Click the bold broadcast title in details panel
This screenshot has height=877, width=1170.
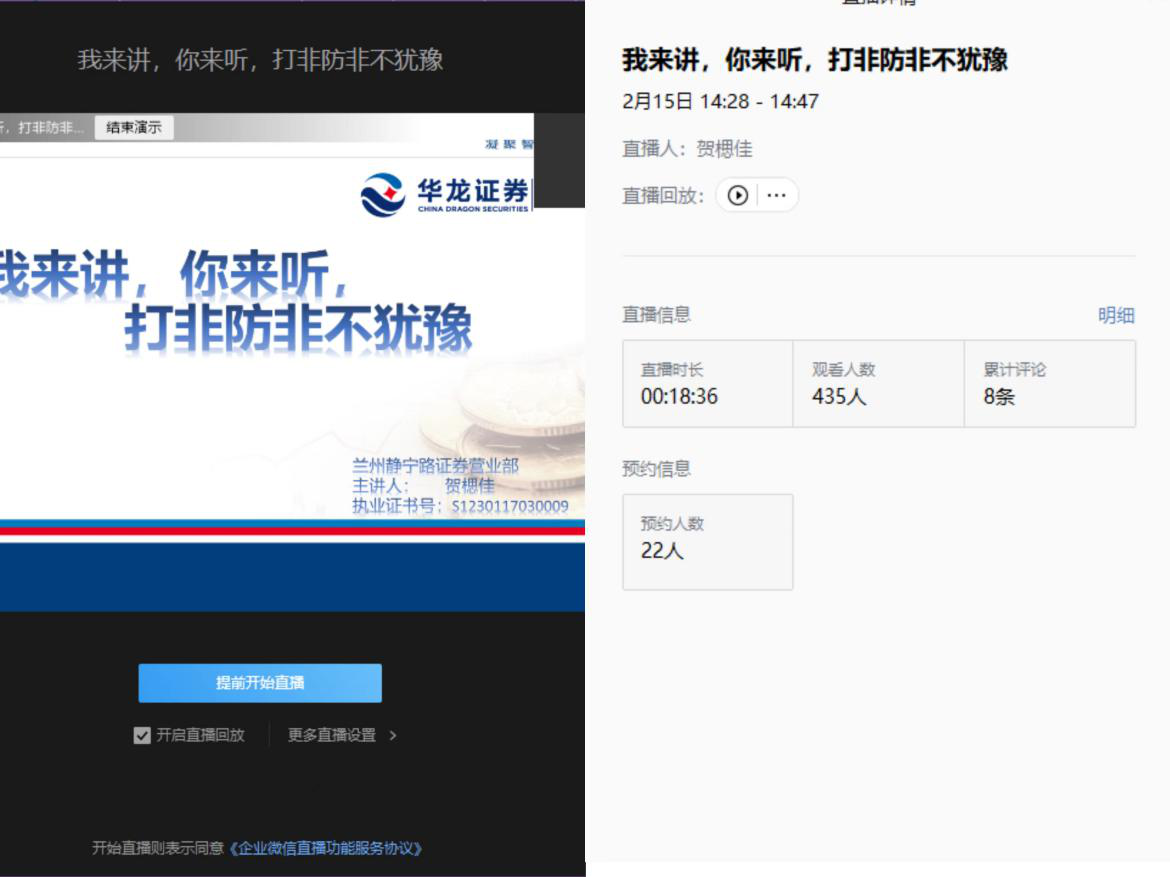click(814, 60)
